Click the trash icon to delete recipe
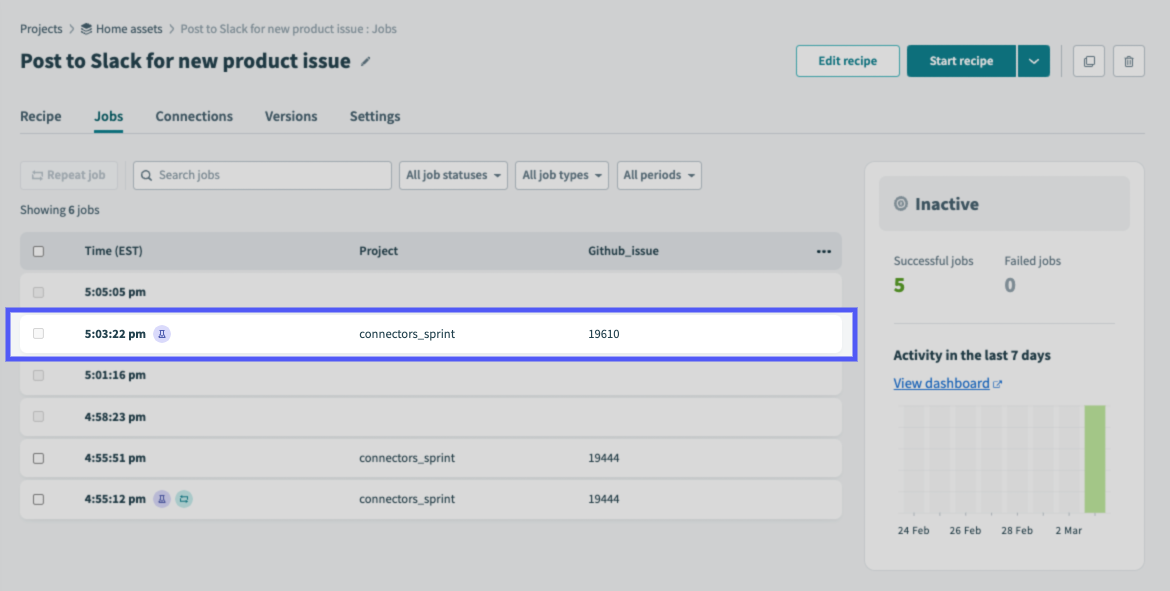The image size is (1170, 591). pyautogui.click(x=1128, y=61)
